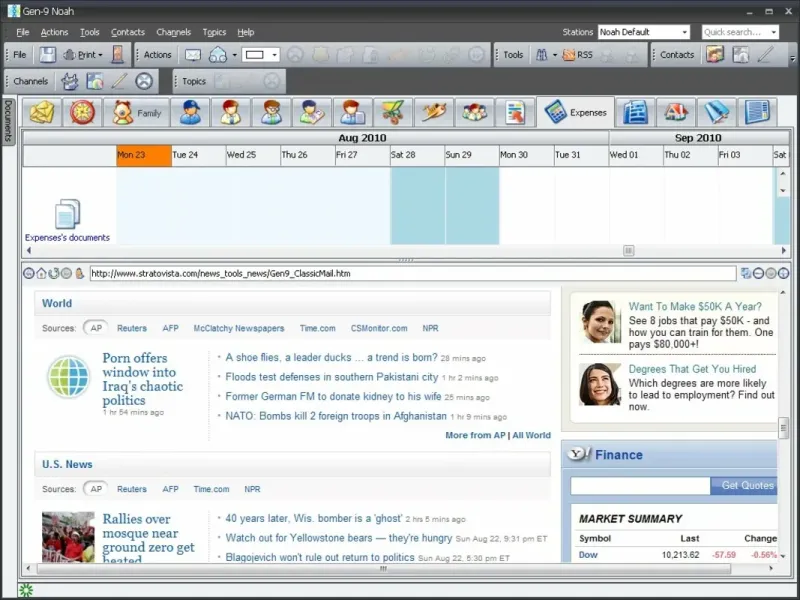Open the dropdown arrow next to headset icon

coord(234,55)
